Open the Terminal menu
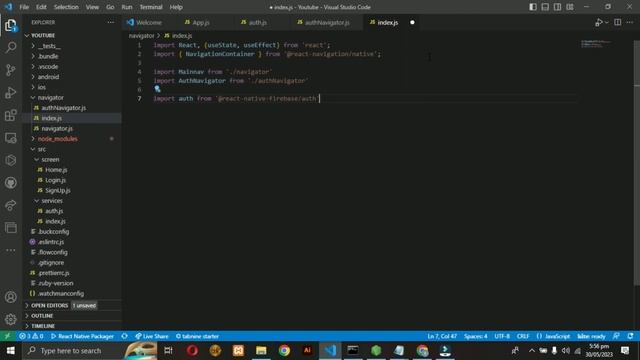 coord(151,7)
